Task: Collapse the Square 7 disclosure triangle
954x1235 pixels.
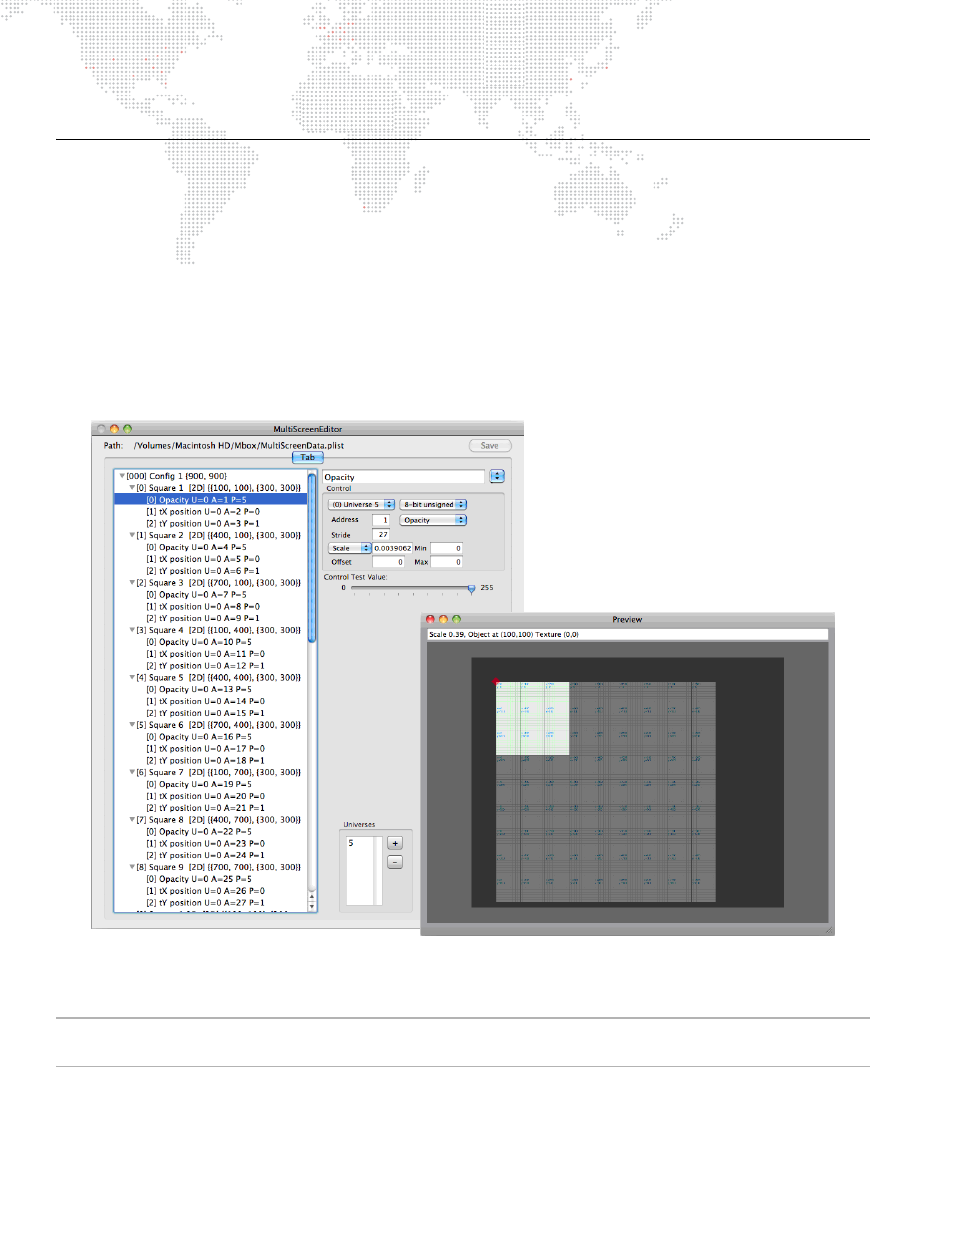Action: click(132, 772)
